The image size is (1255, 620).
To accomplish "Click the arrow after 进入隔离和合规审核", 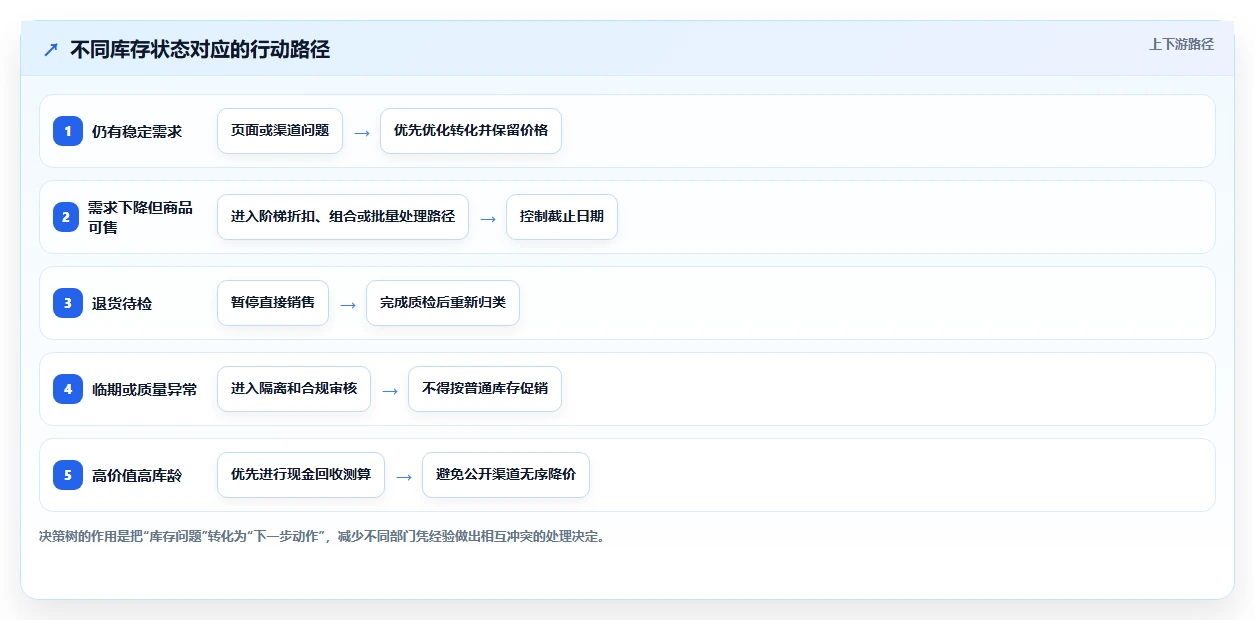I will [x=390, y=390].
